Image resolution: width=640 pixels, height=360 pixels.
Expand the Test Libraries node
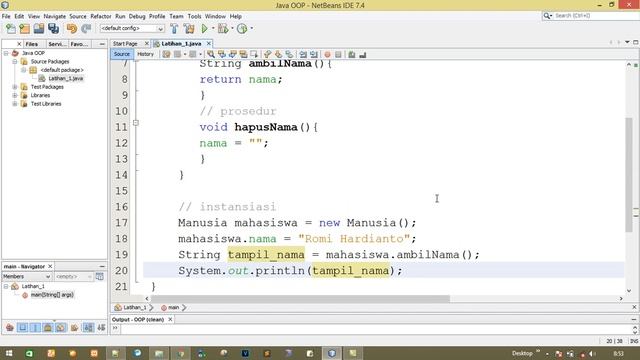click(x=15, y=104)
